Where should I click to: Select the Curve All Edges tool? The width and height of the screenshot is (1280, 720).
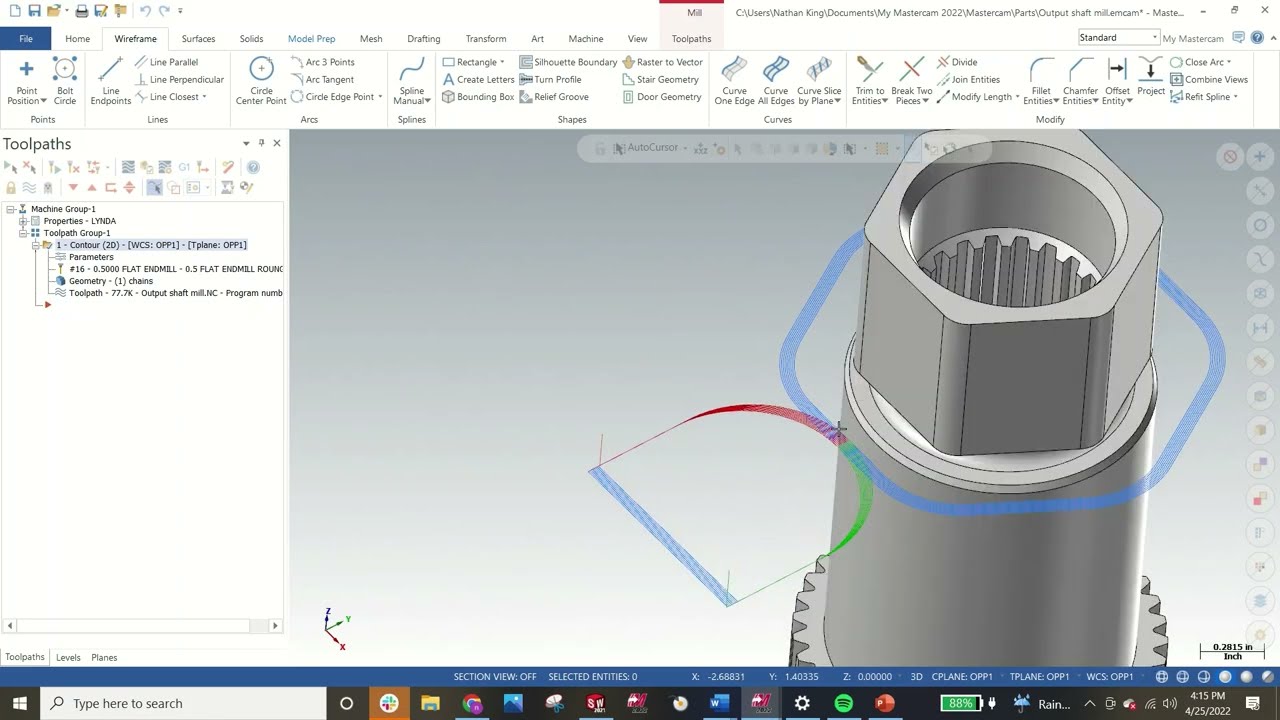(776, 81)
